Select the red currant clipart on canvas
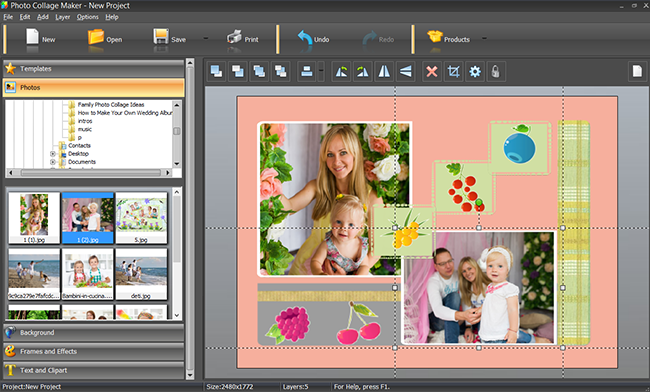Viewport: 650px width, 392px height. (x=465, y=187)
